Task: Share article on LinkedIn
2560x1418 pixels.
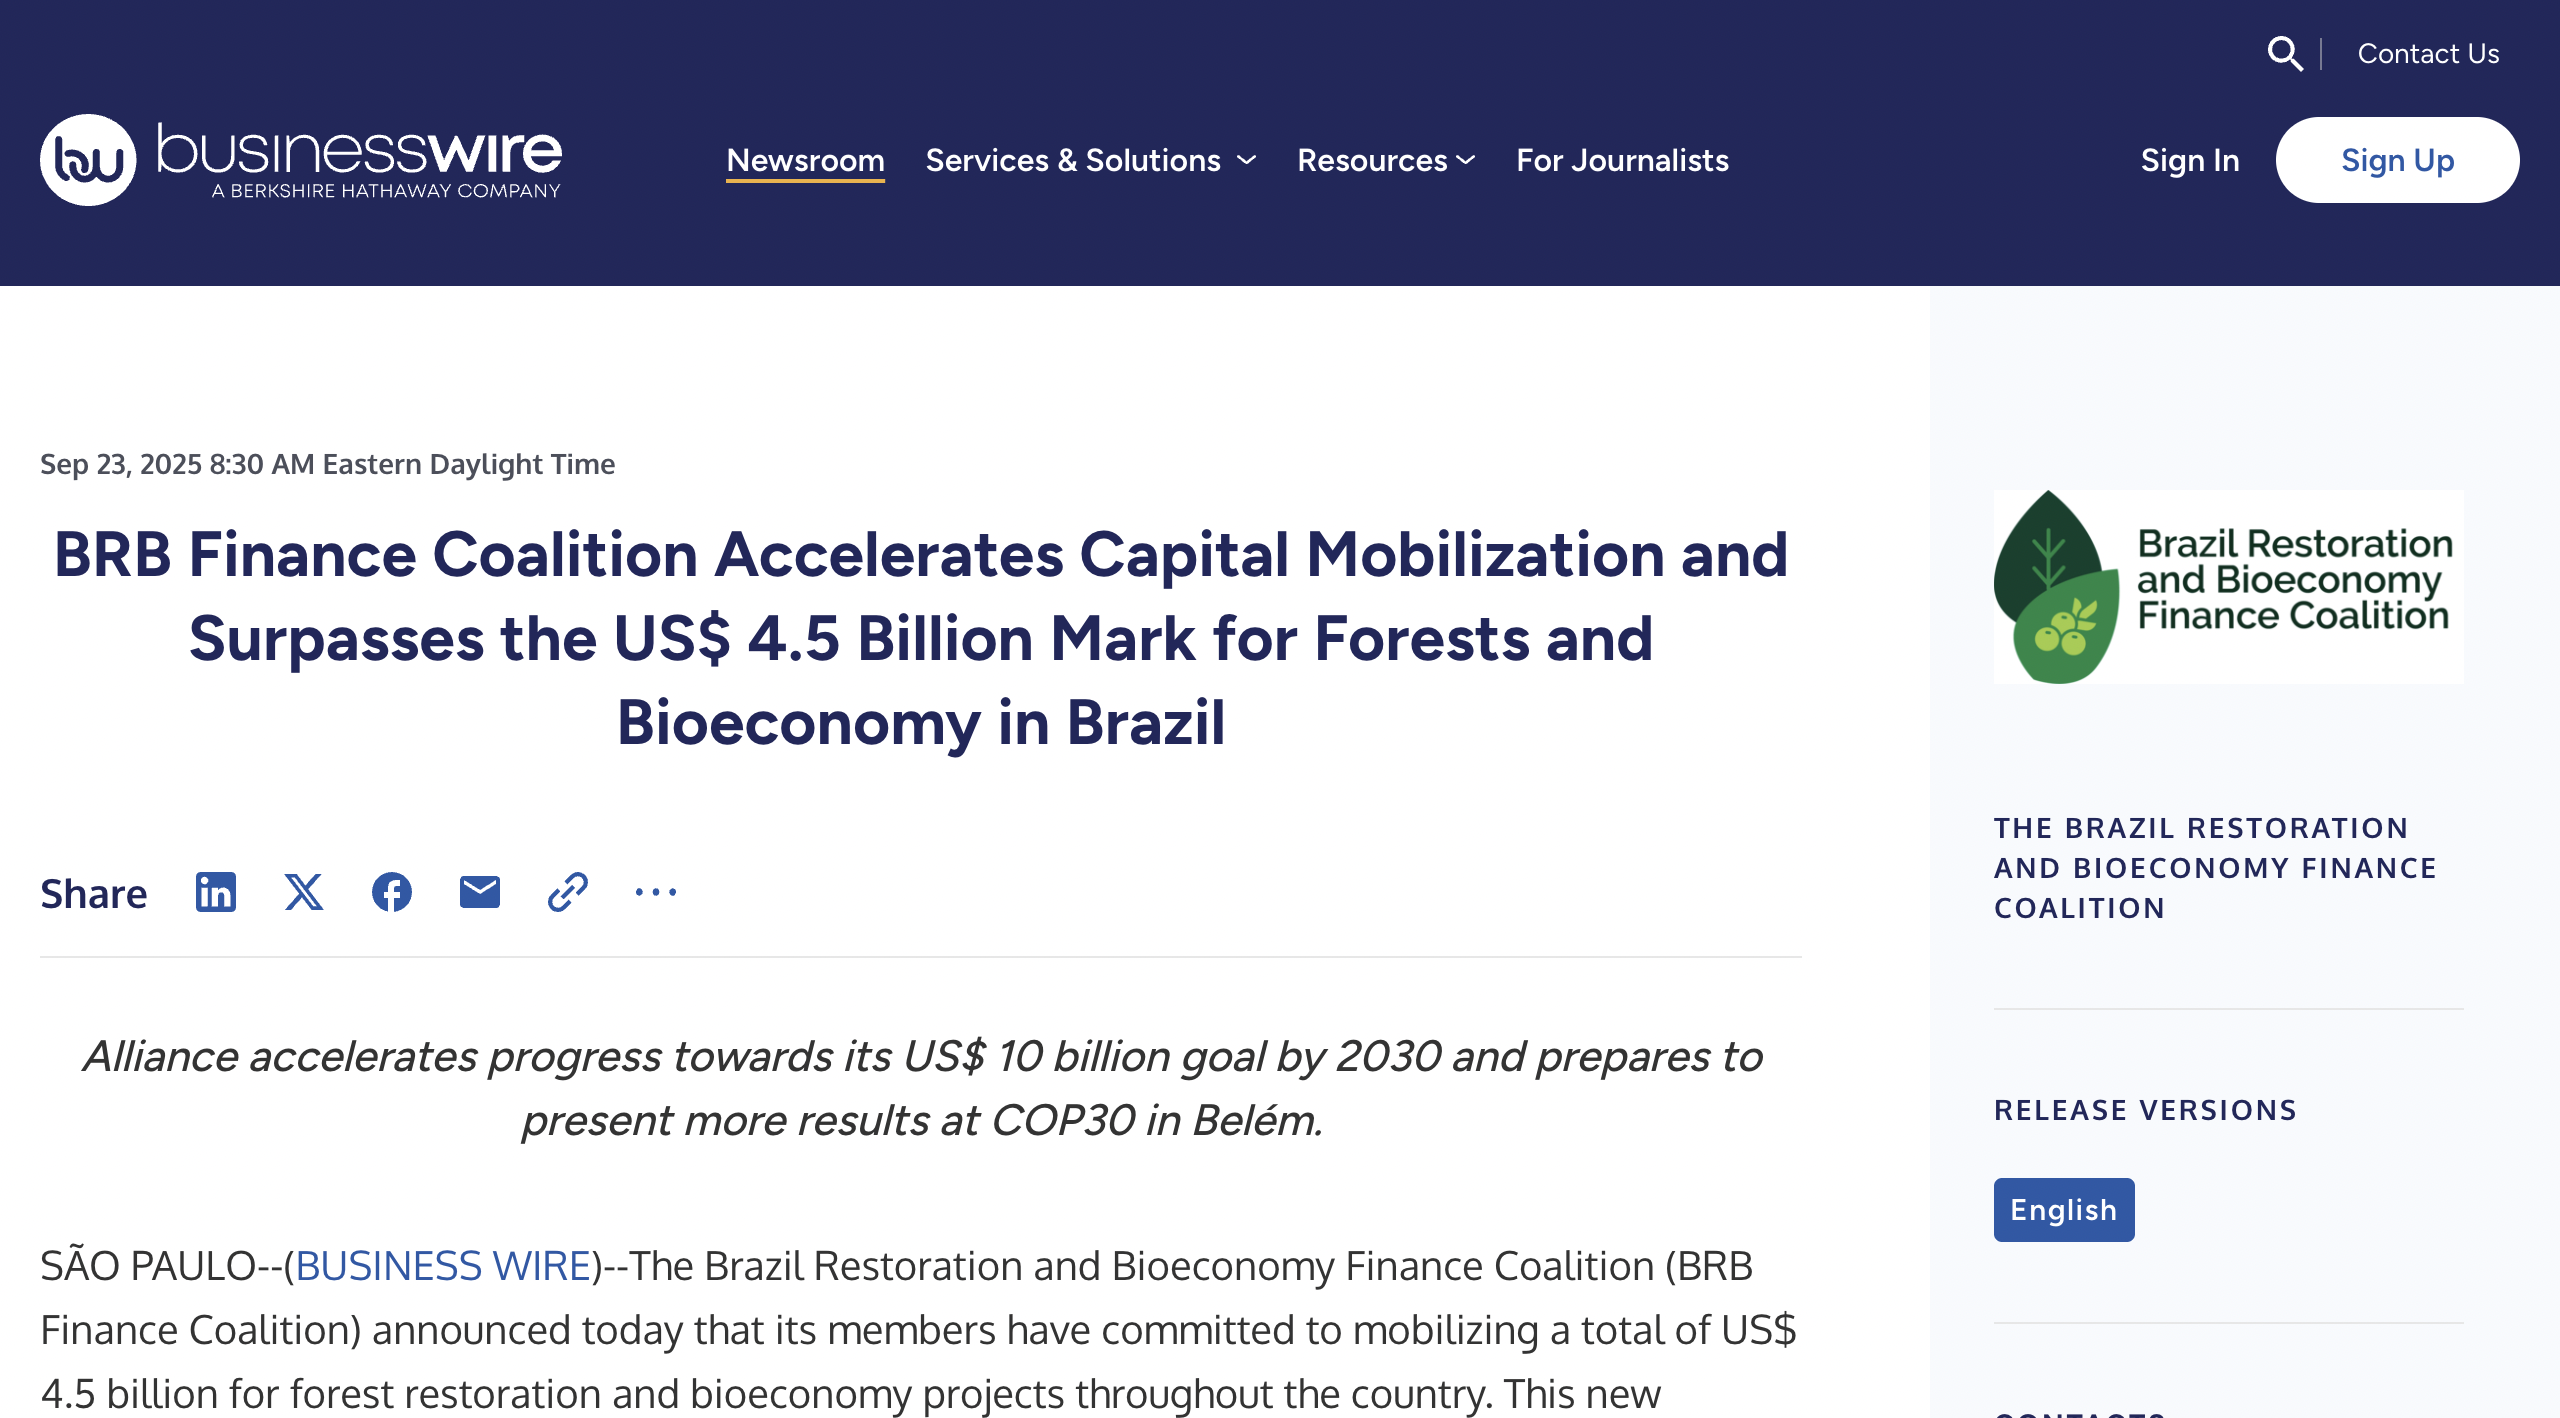Action: click(215, 892)
